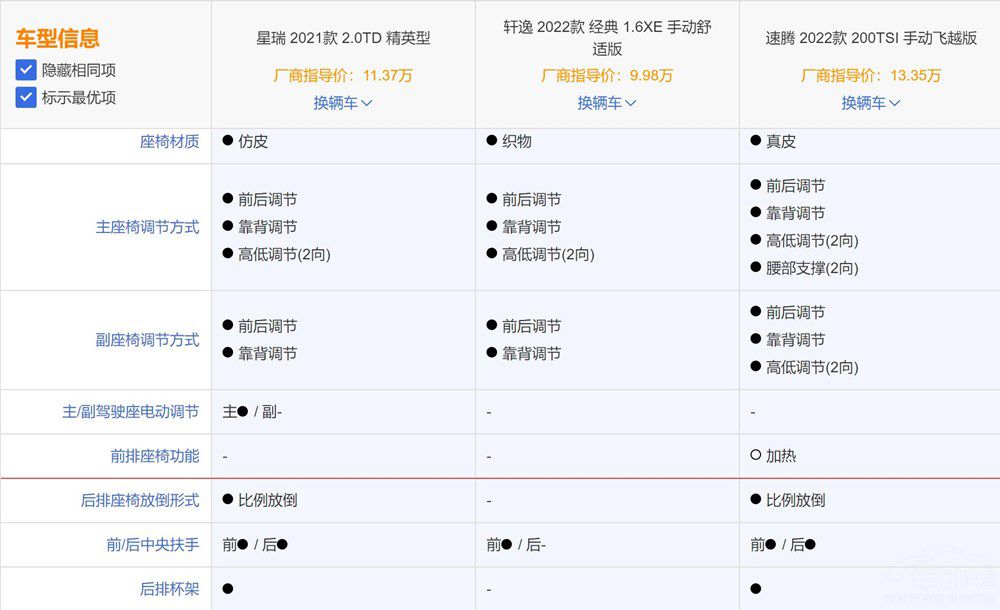Viewport: 1000px width, 610px height.
Task: Click the 主座椅调节方式 row label
Action: (147, 227)
